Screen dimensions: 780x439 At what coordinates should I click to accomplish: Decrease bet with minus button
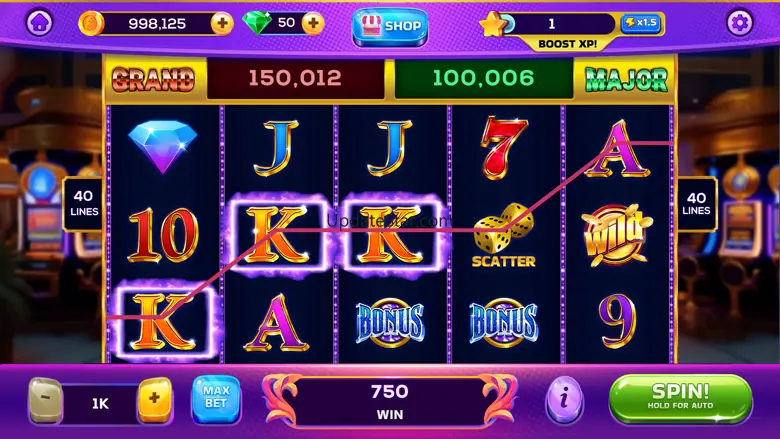click(45, 401)
